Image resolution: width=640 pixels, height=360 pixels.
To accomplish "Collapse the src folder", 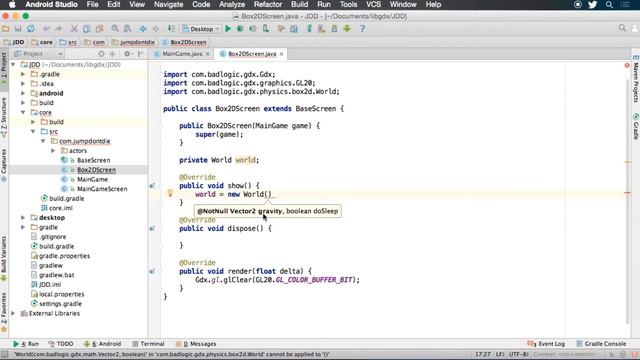I will point(33,131).
